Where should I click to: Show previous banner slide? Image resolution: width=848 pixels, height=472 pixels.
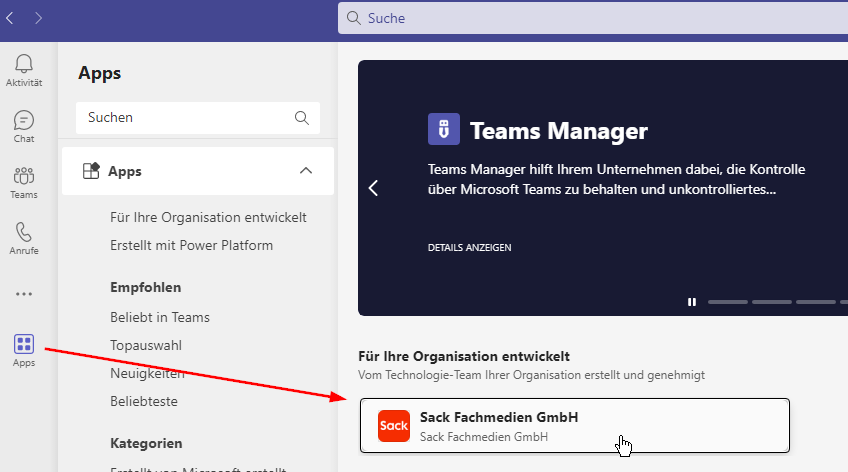click(373, 188)
